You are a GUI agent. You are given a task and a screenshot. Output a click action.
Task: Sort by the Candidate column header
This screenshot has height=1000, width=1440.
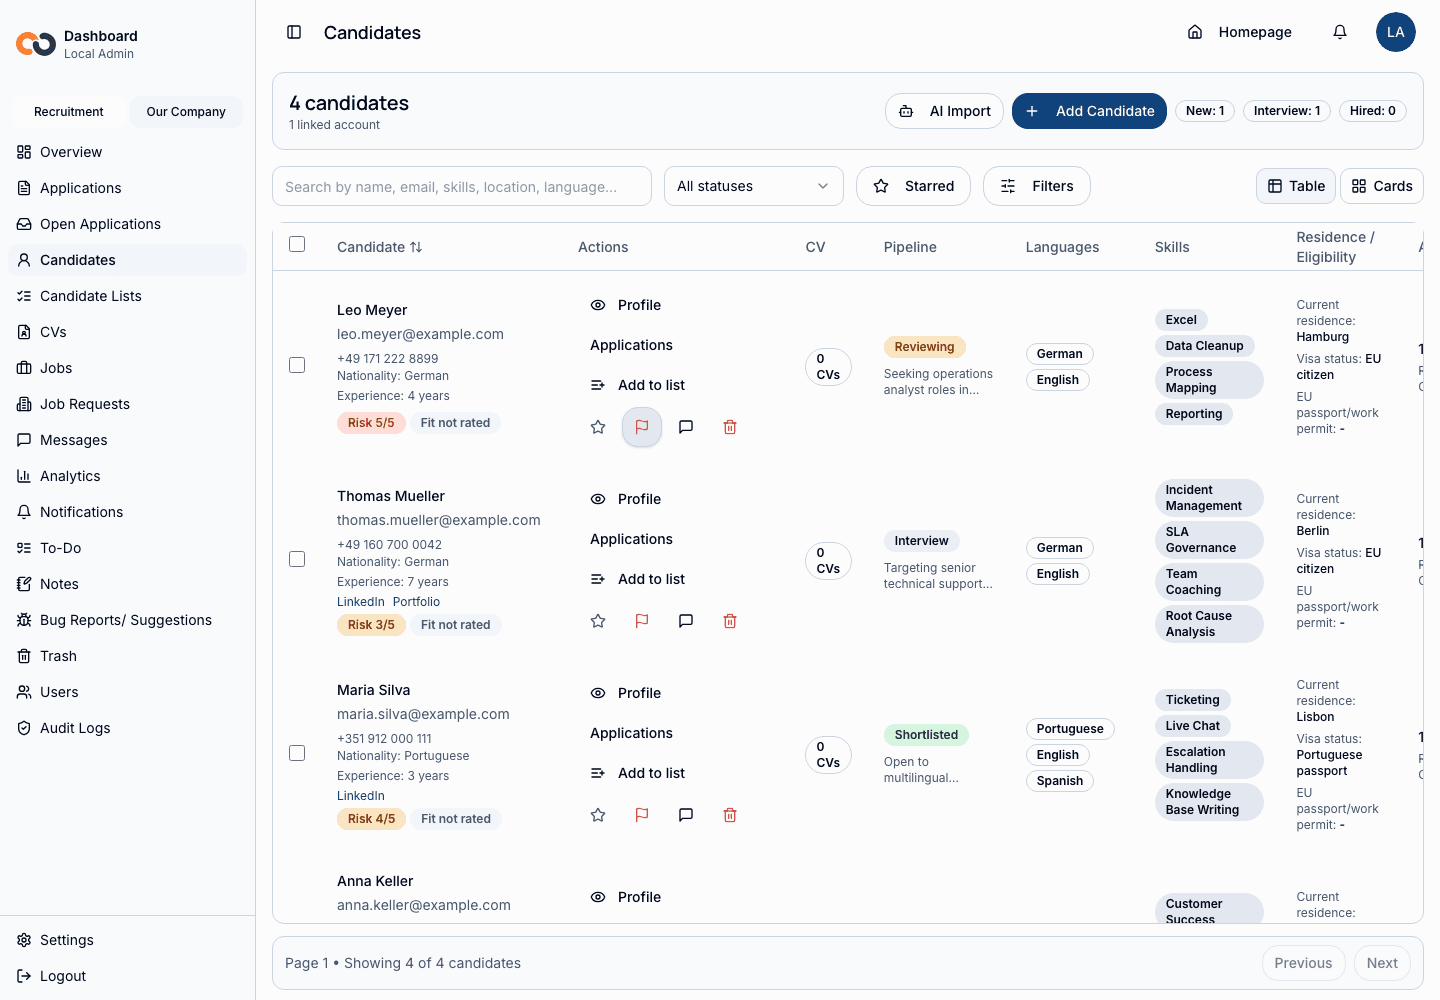380,247
